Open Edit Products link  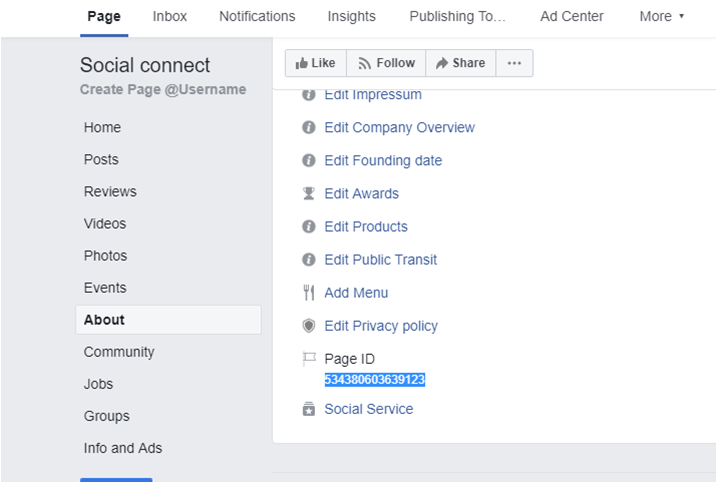(x=366, y=227)
